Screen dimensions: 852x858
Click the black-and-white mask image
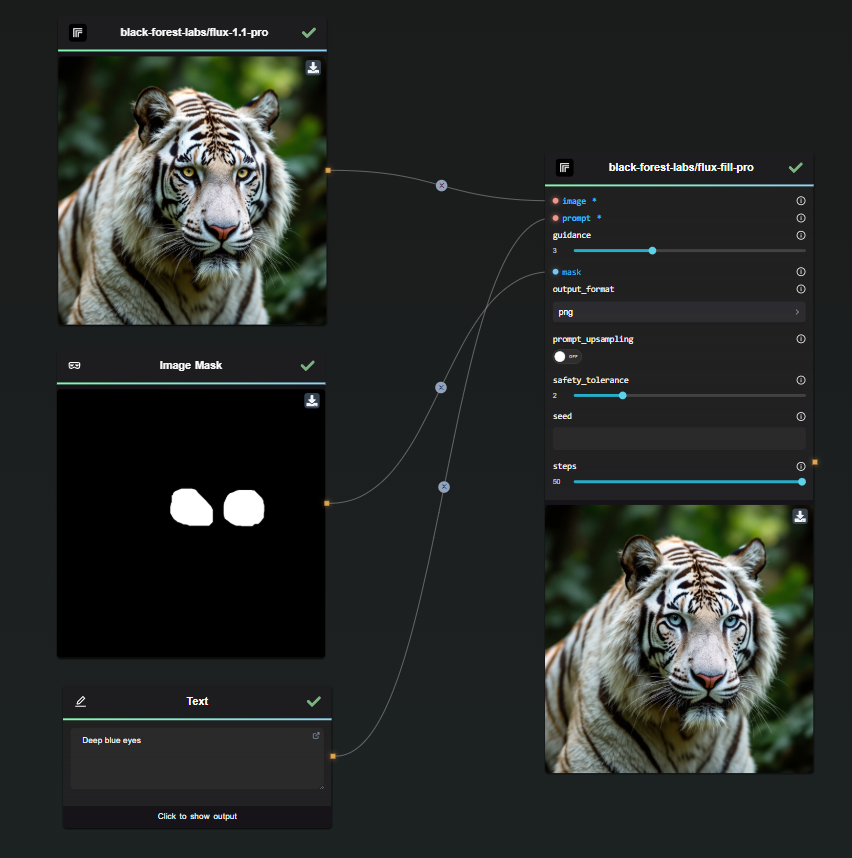pos(191,523)
